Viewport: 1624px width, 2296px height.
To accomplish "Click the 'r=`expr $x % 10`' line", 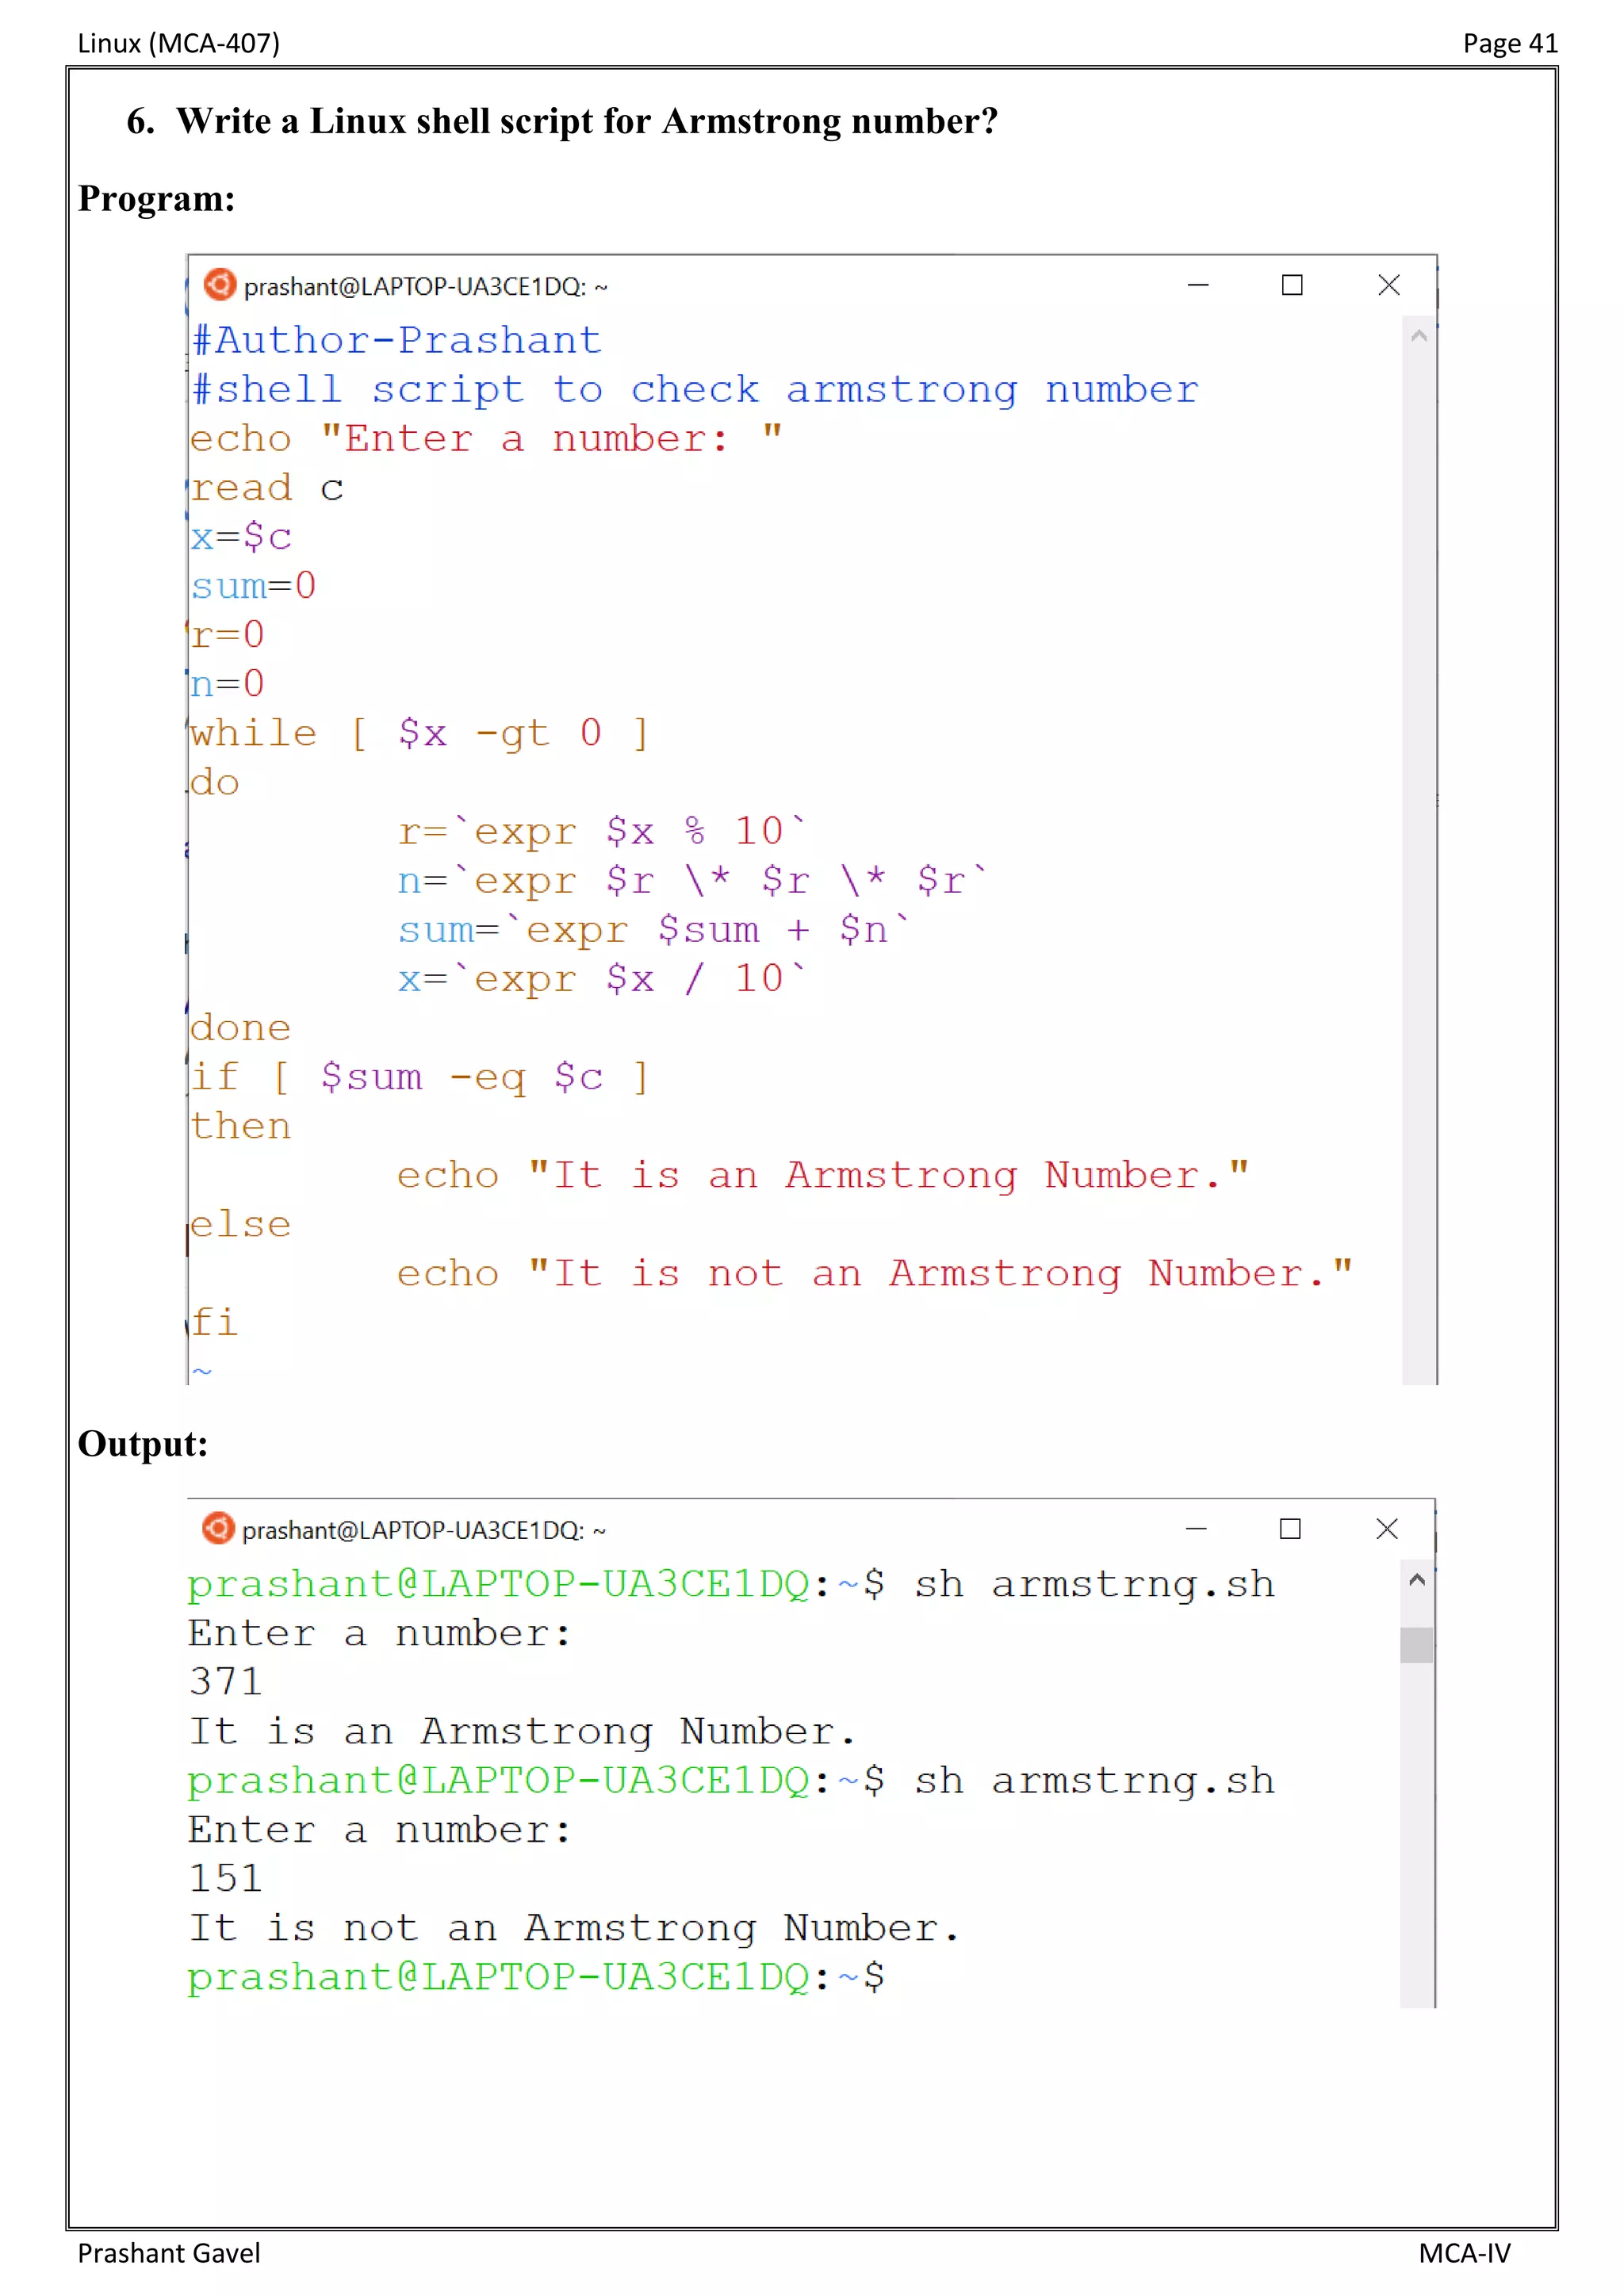I will (x=602, y=831).
